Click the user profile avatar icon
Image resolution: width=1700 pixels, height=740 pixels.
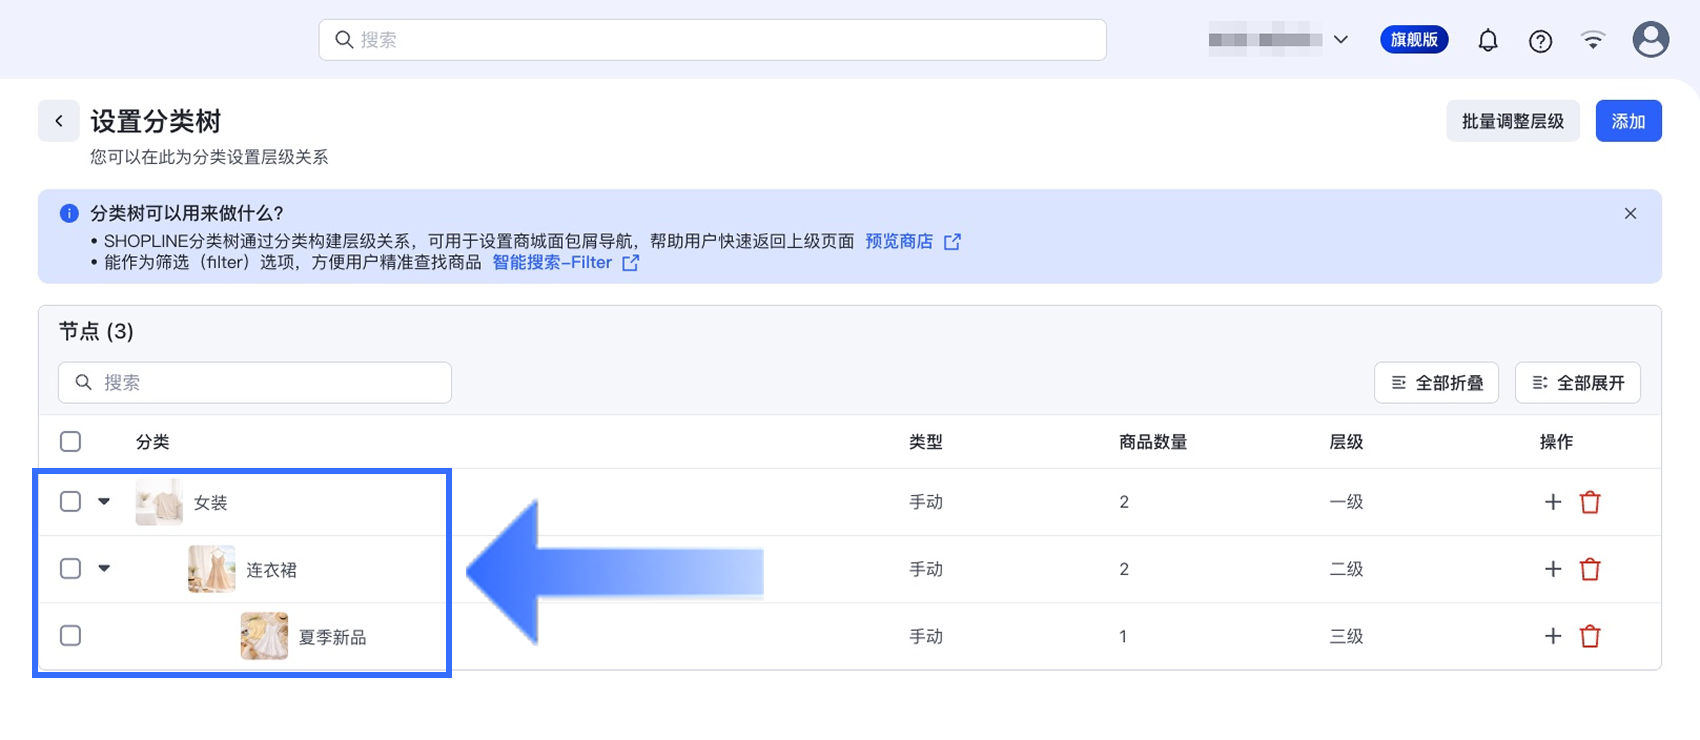tap(1650, 40)
